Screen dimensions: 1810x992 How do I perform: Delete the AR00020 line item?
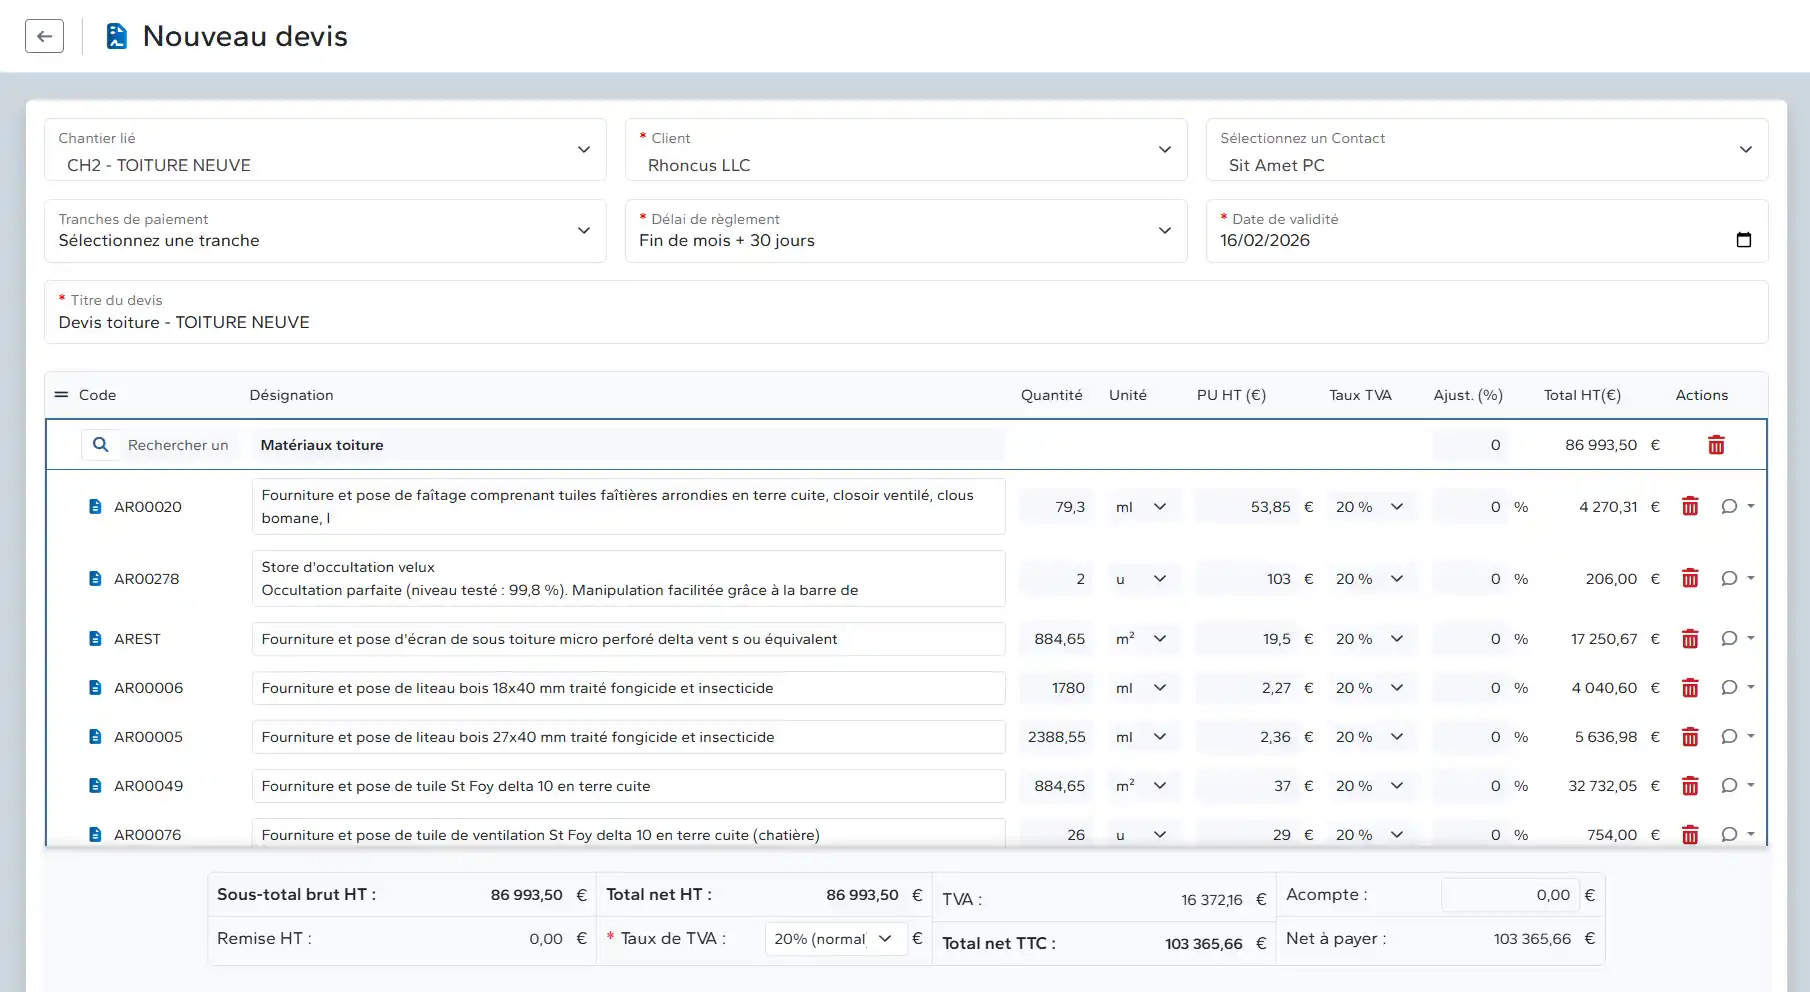(x=1690, y=507)
